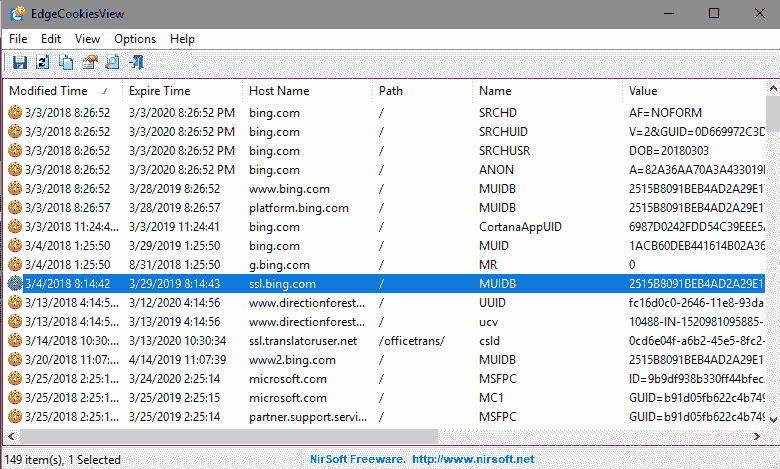Click the EdgeCookiesView title bar app icon

click(x=17, y=13)
